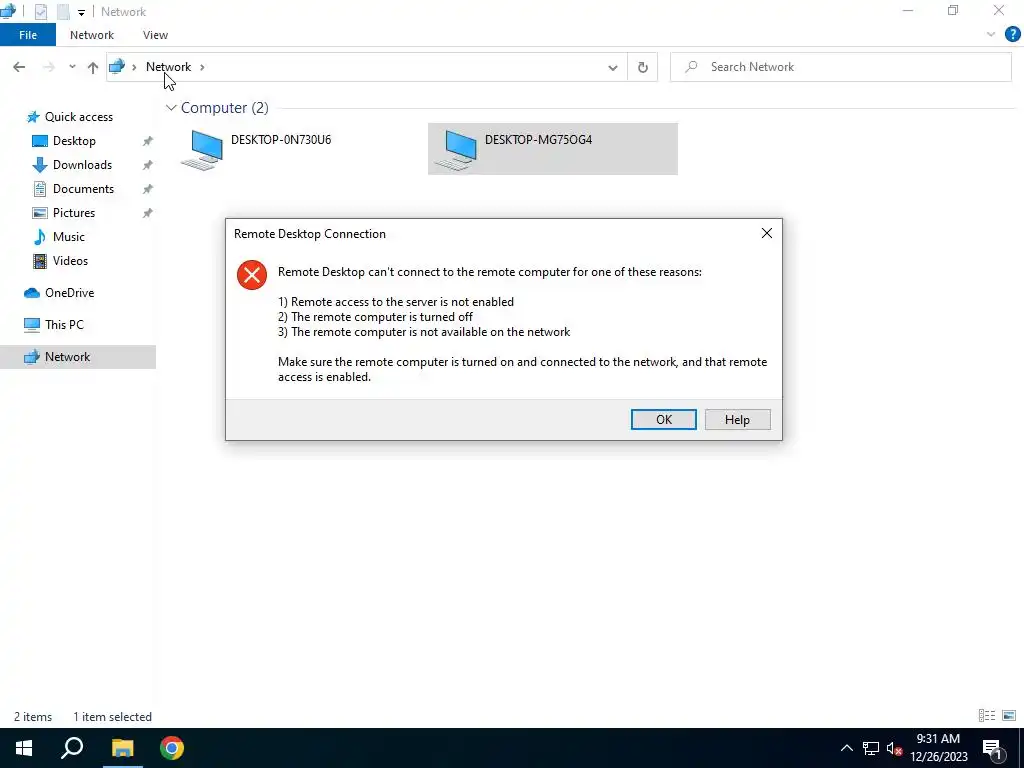Go up one level arrow
1024x768 pixels.
pyautogui.click(x=93, y=67)
